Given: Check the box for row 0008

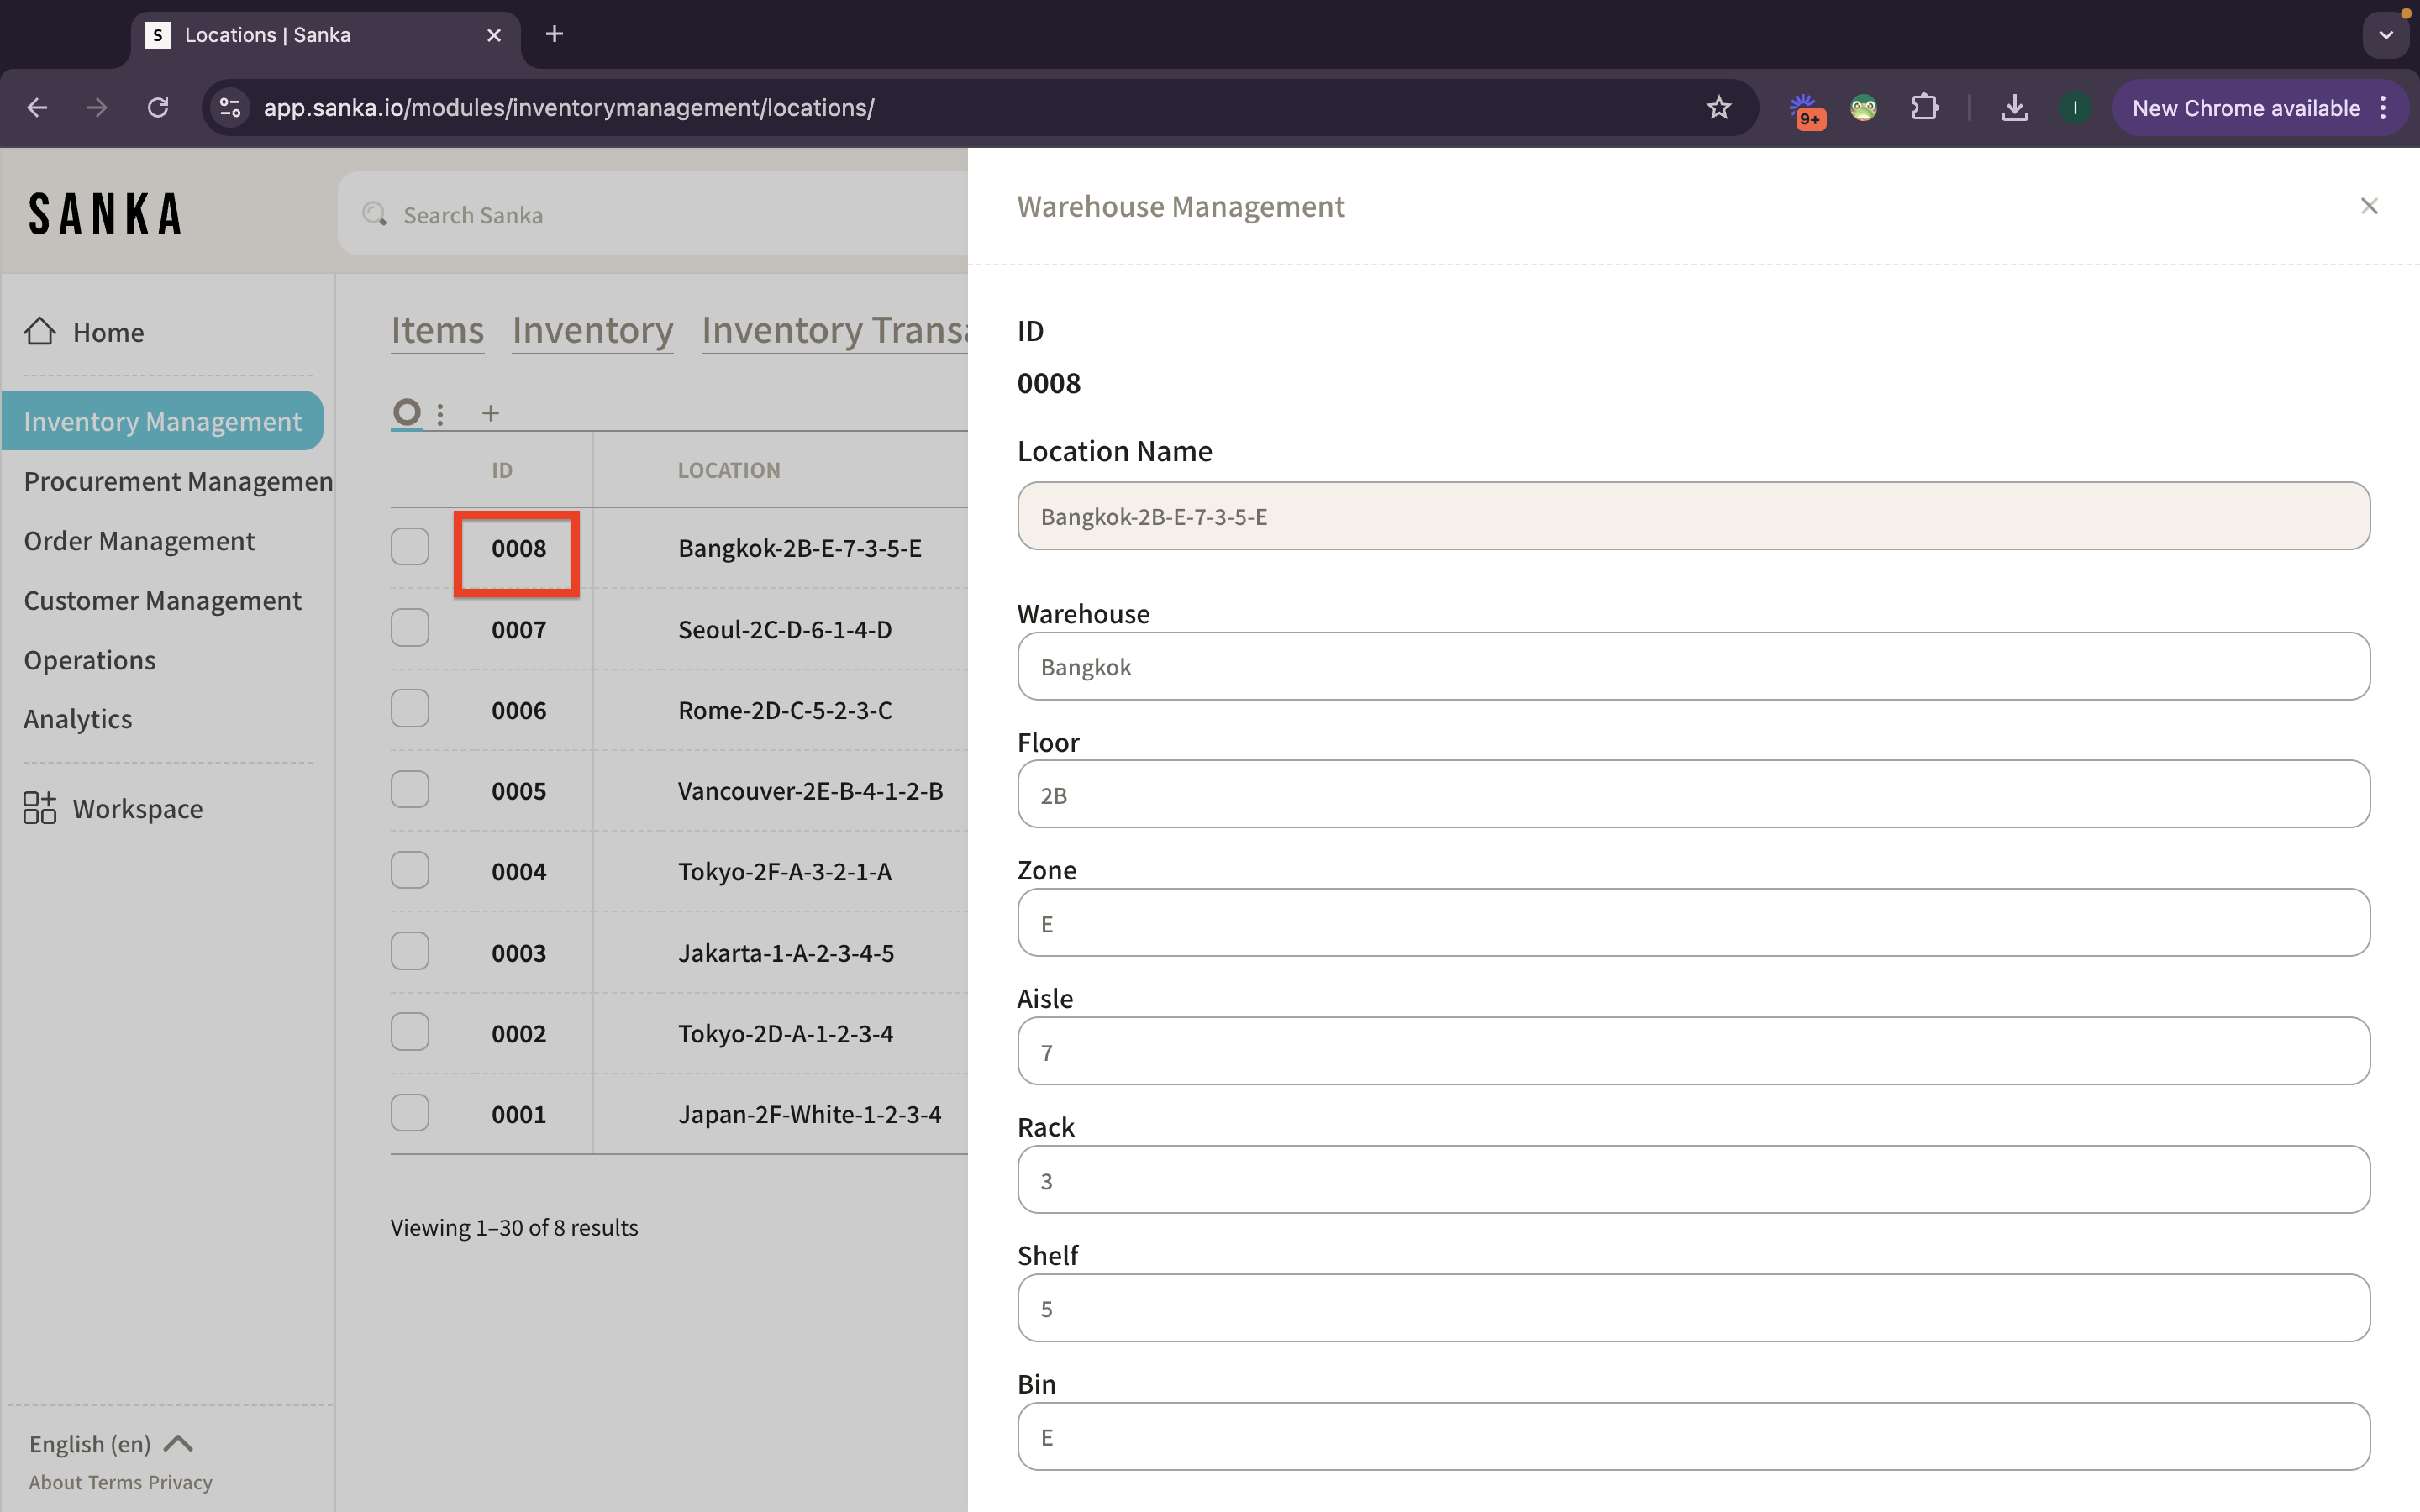Looking at the screenshot, I should pyautogui.click(x=410, y=547).
